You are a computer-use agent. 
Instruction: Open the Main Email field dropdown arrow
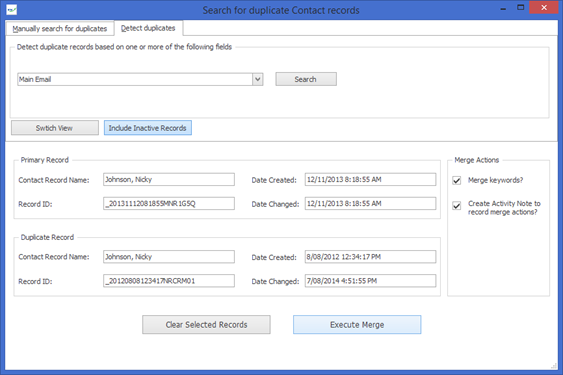point(257,79)
